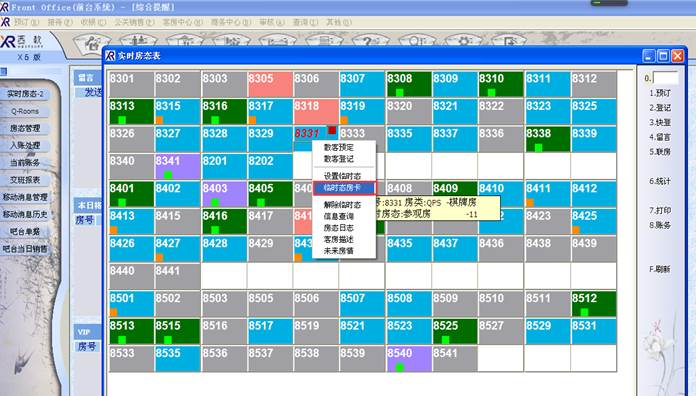
Task: Click the 2.登记 shortcut on the right
Action: tap(660, 107)
